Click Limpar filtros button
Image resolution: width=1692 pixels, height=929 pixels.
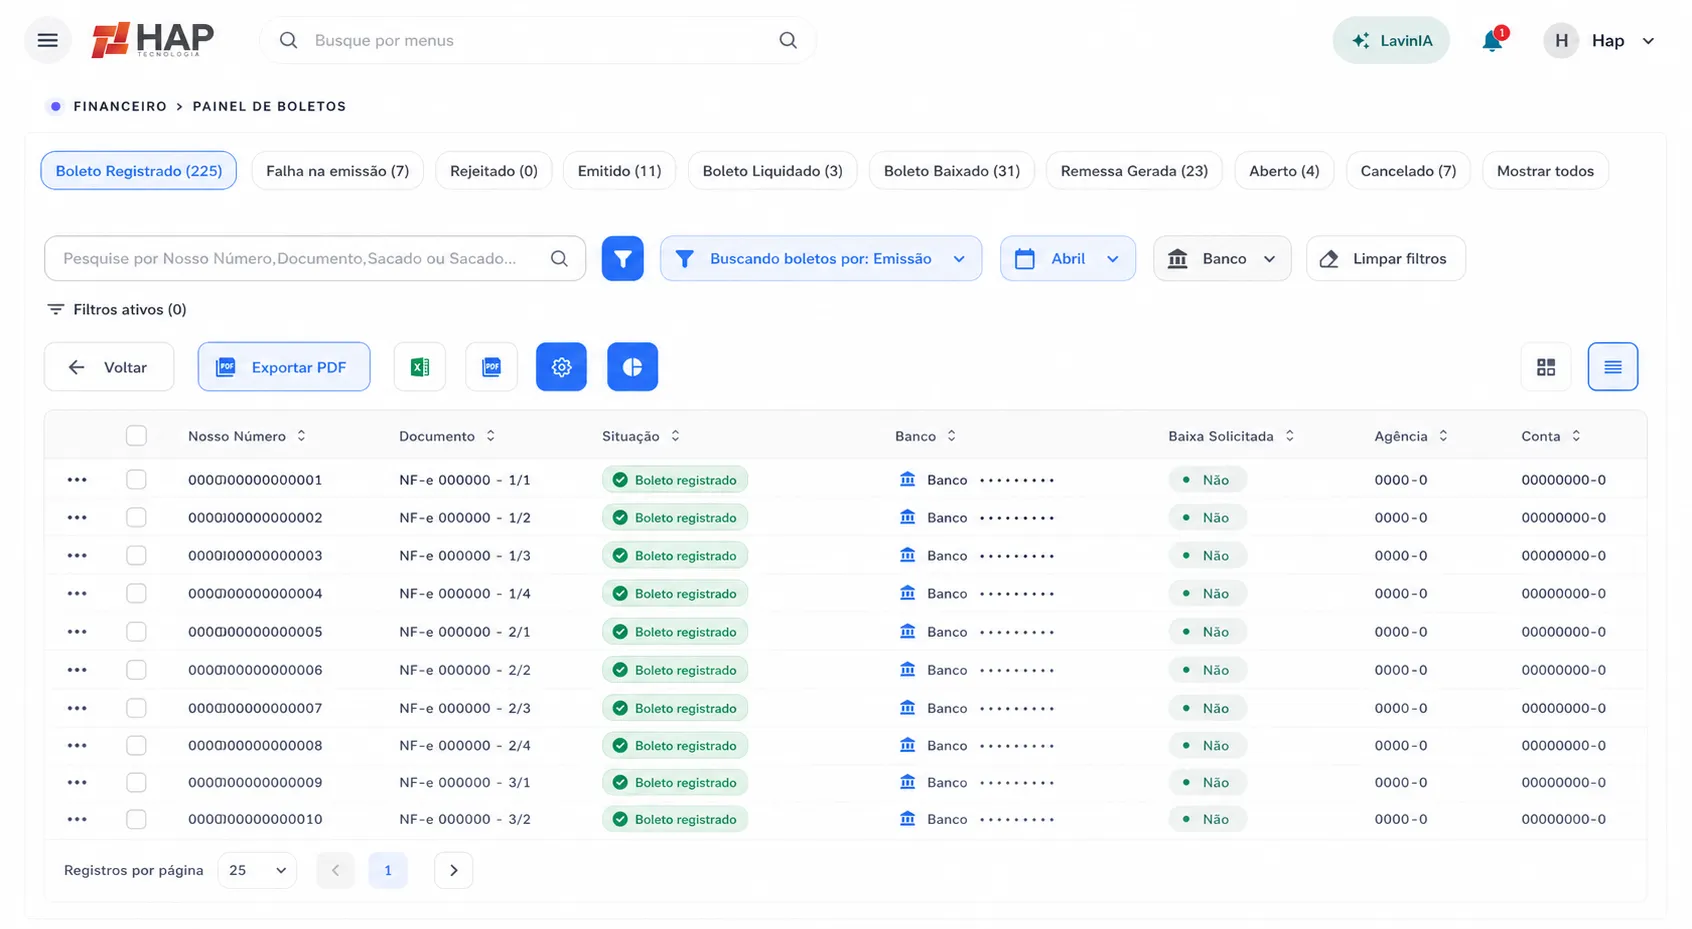point(1386,258)
